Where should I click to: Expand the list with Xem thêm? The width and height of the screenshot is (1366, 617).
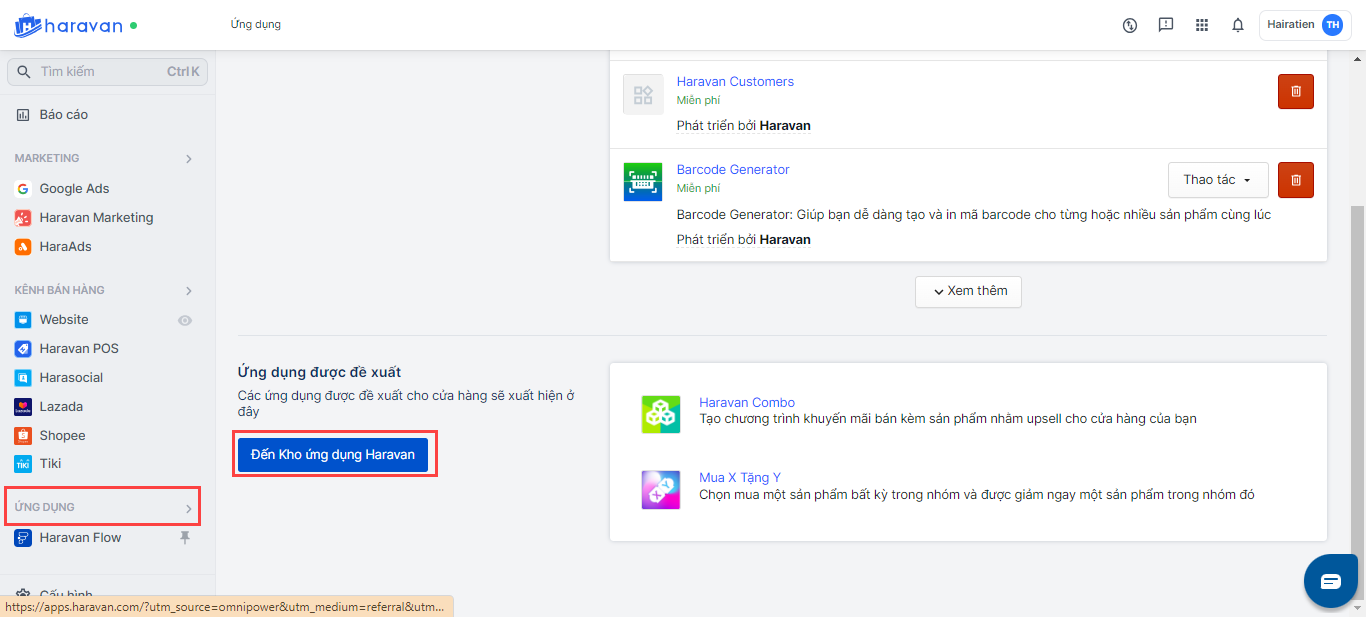coord(968,291)
